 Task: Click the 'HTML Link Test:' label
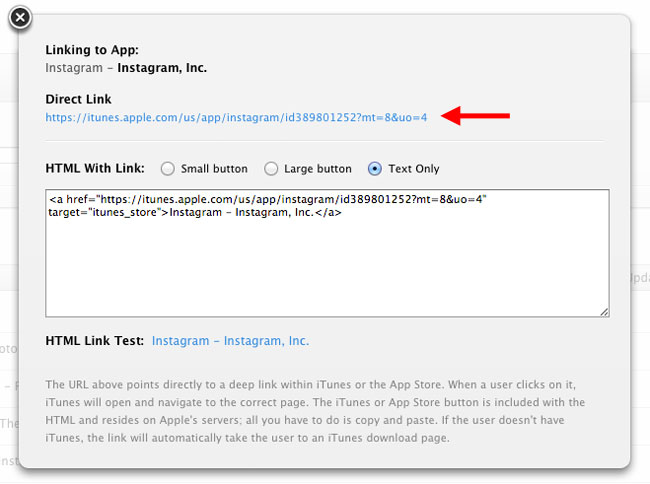[x=95, y=341]
